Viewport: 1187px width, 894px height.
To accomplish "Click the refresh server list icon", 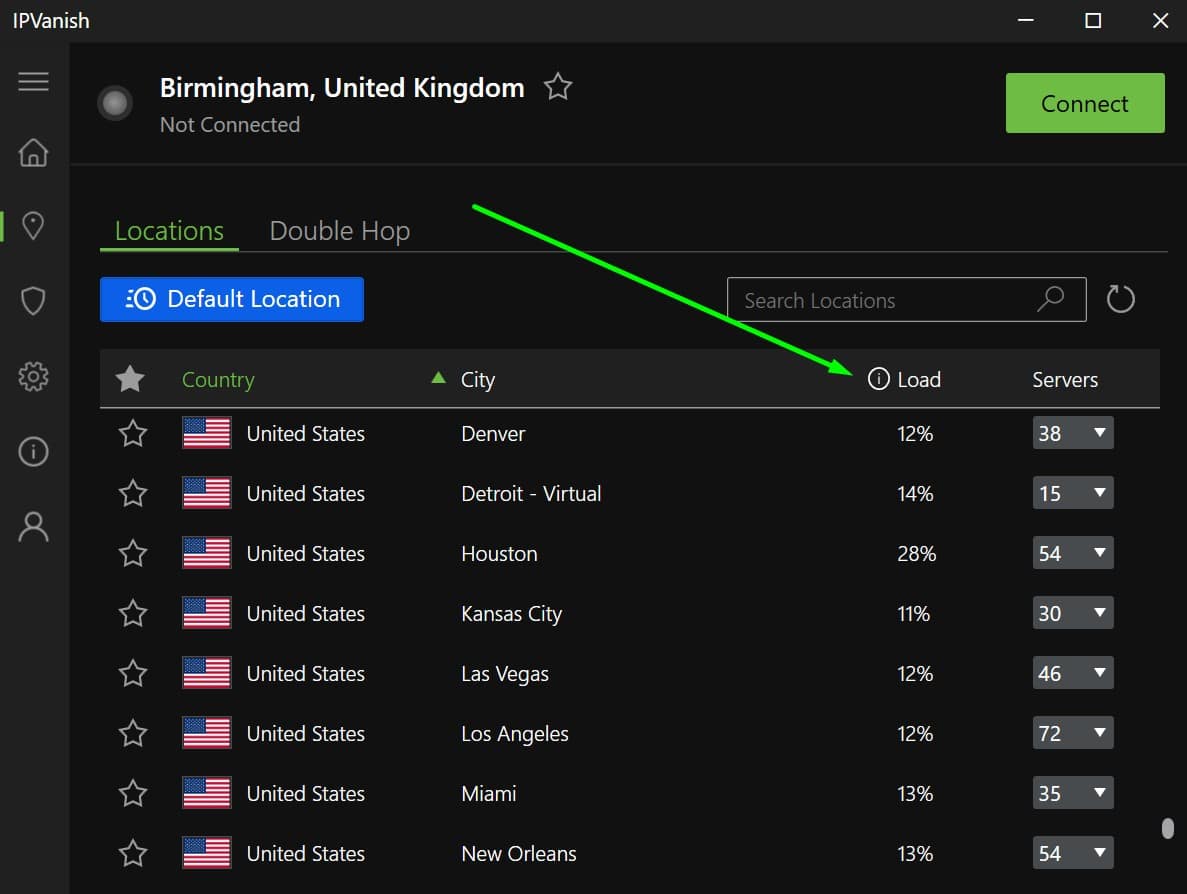I will click(1120, 299).
